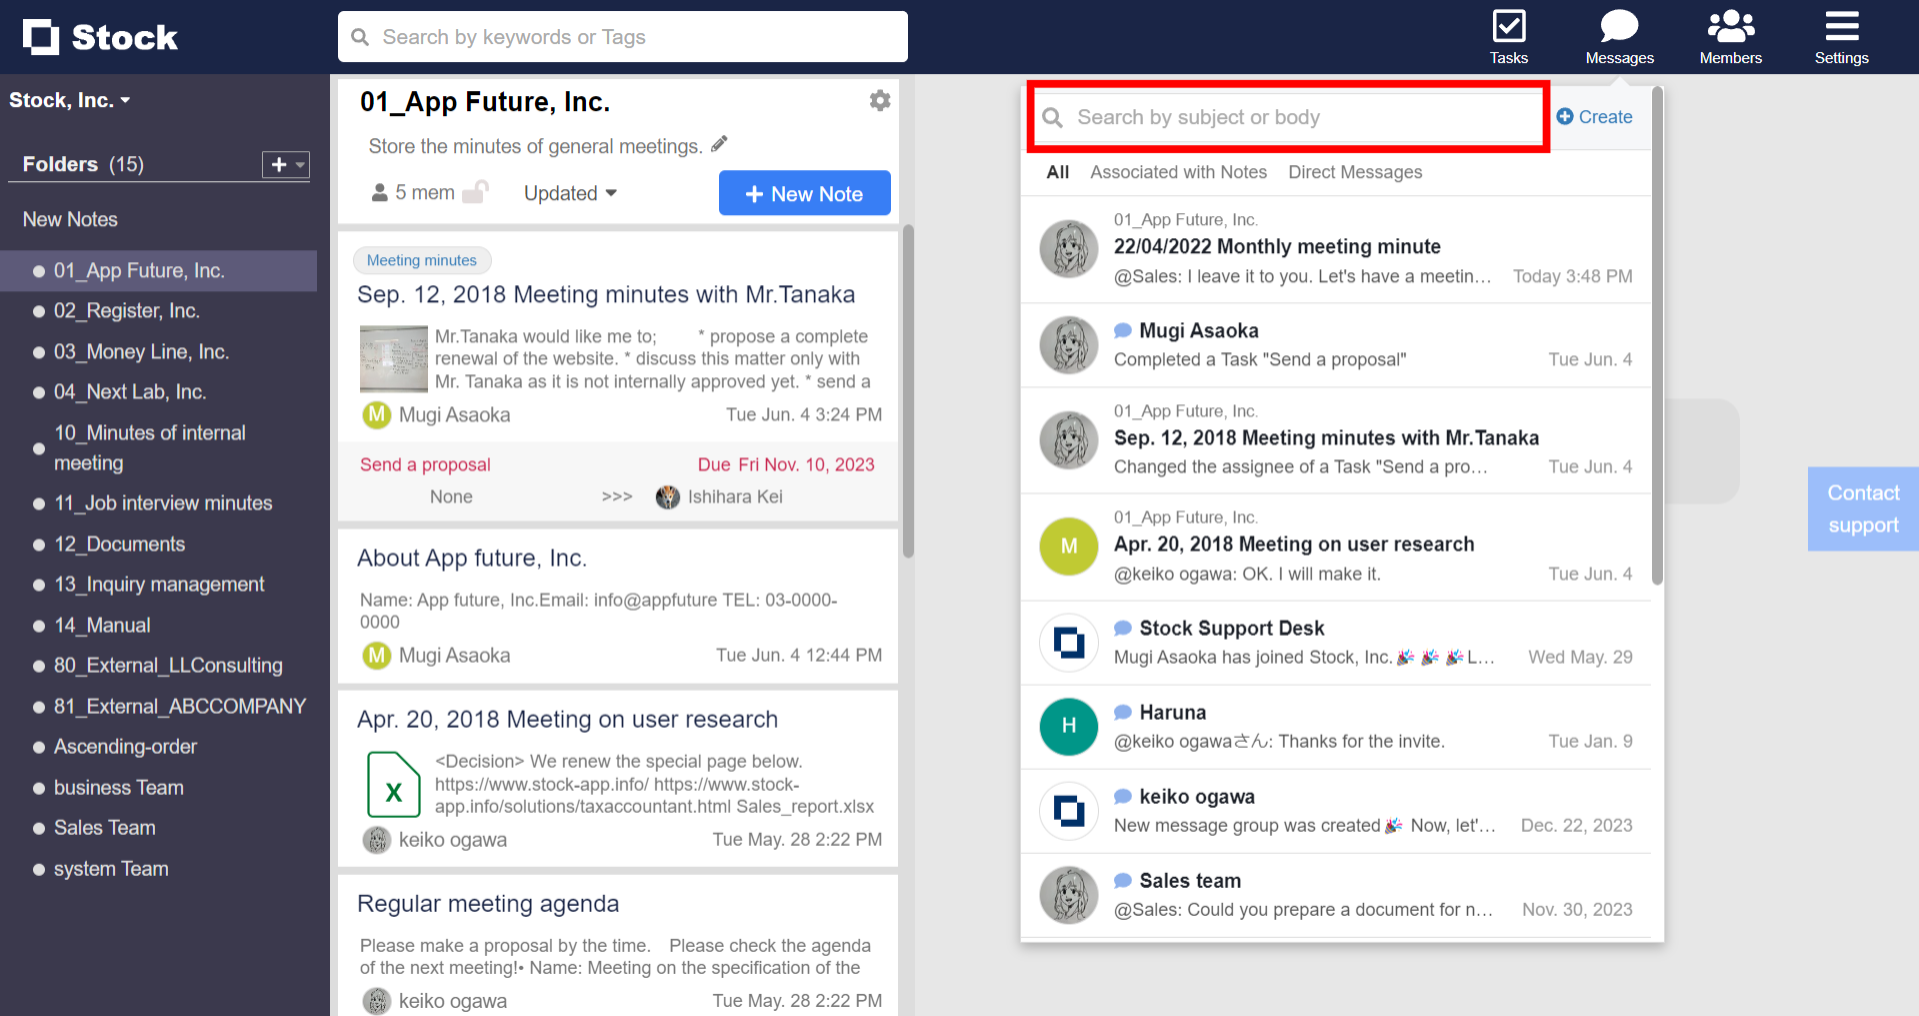
Task: Open Contact support
Action: [1862, 508]
